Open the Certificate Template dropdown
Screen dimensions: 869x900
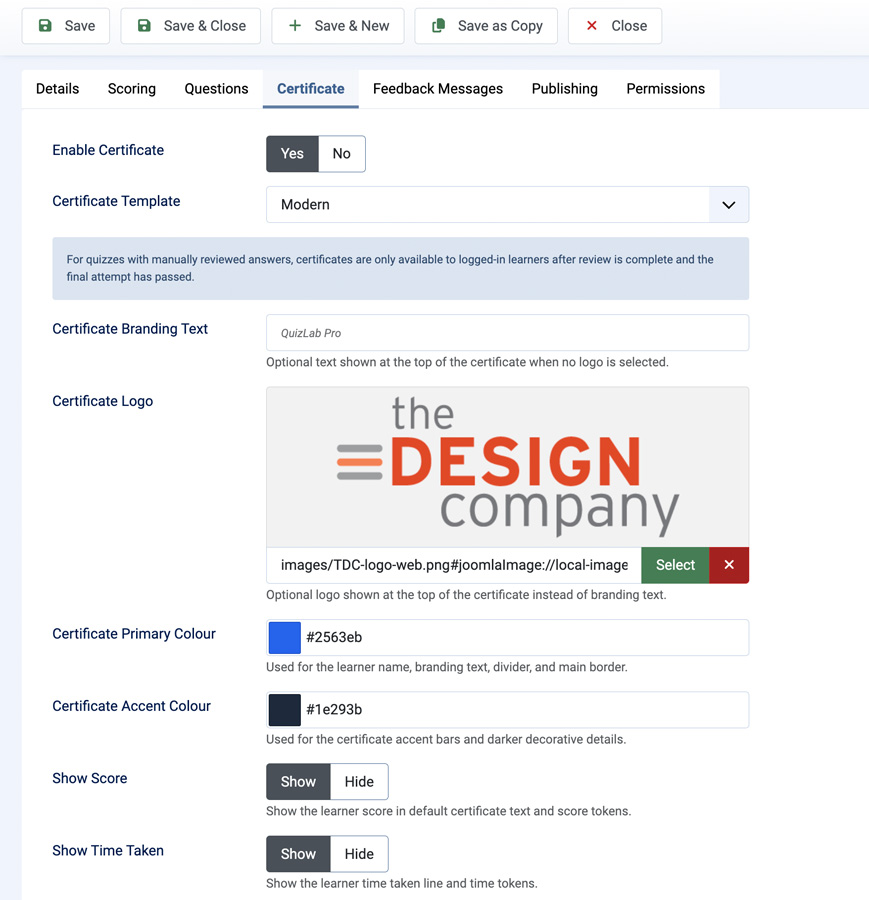pyautogui.click(x=507, y=204)
